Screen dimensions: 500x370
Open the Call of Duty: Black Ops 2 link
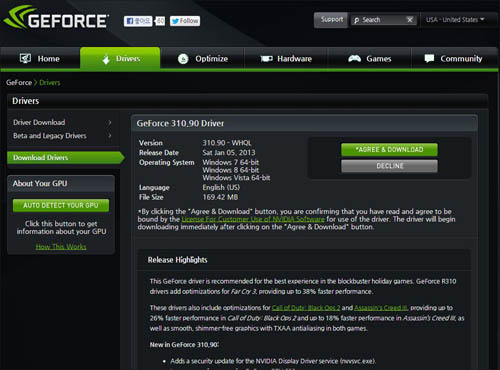tap(306, 308)
